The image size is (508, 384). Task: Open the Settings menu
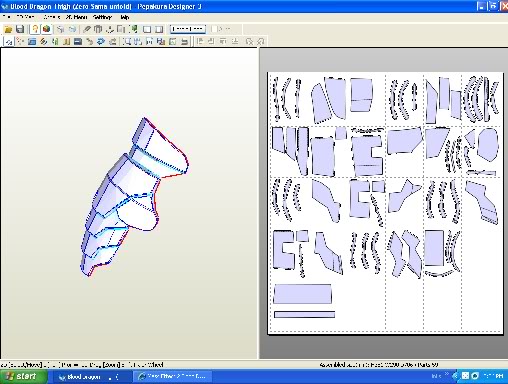coord(102,17)
